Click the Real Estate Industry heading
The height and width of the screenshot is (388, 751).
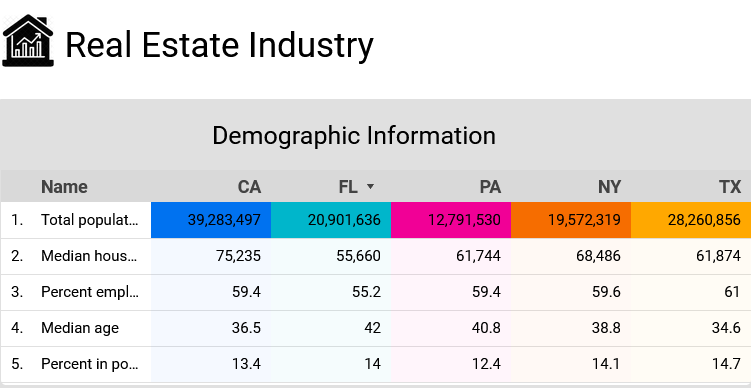pyautogui.click(x=219, y=46)
